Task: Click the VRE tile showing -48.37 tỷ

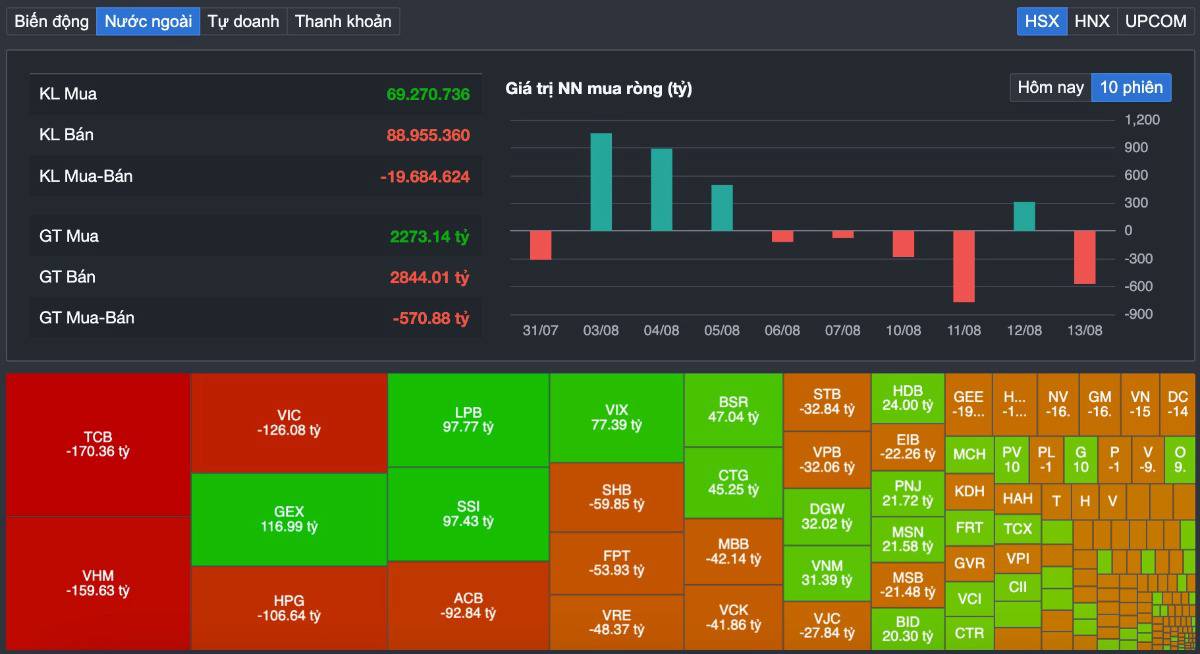Action: pos(617,622)
